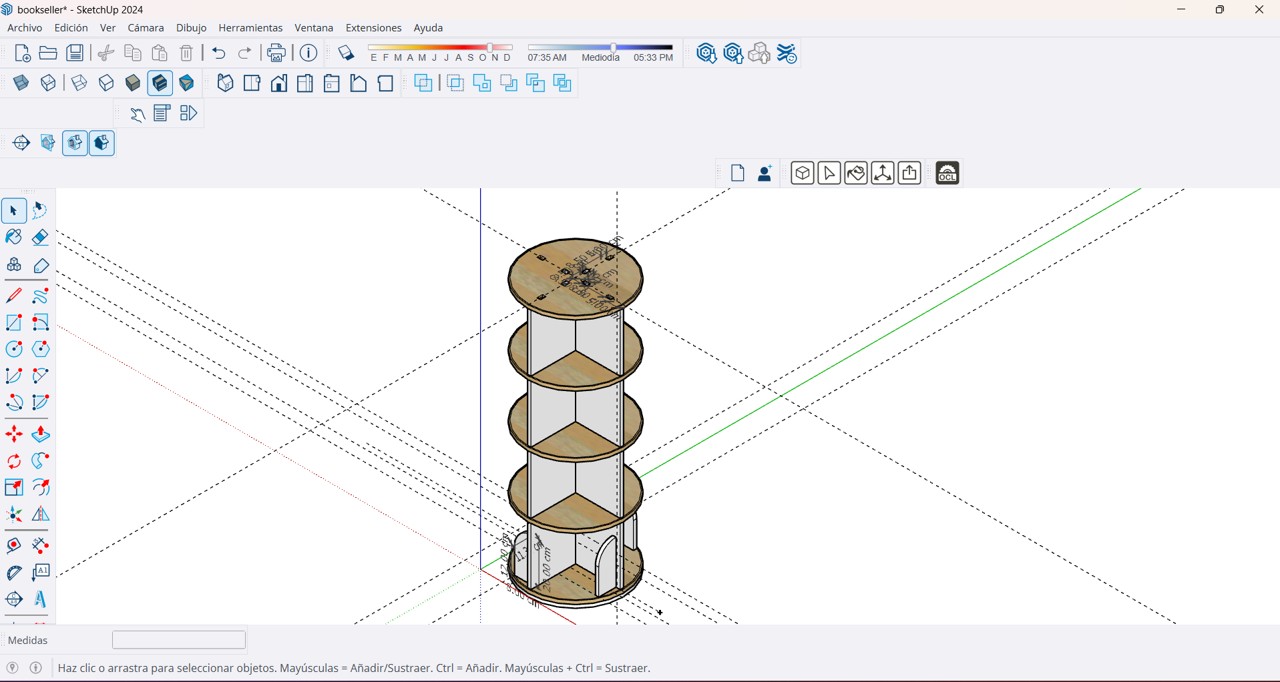
Task: Click the Cut scissors icon
Action: (x=106, y=53)
